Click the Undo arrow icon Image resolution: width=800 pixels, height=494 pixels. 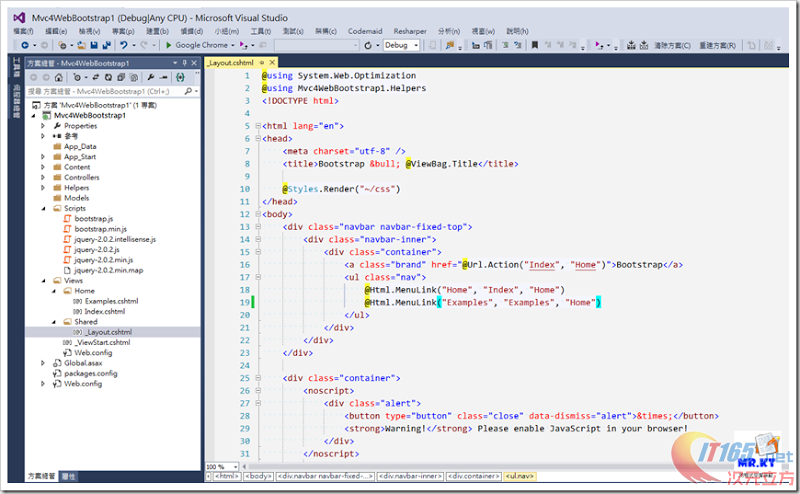[124, 45]
